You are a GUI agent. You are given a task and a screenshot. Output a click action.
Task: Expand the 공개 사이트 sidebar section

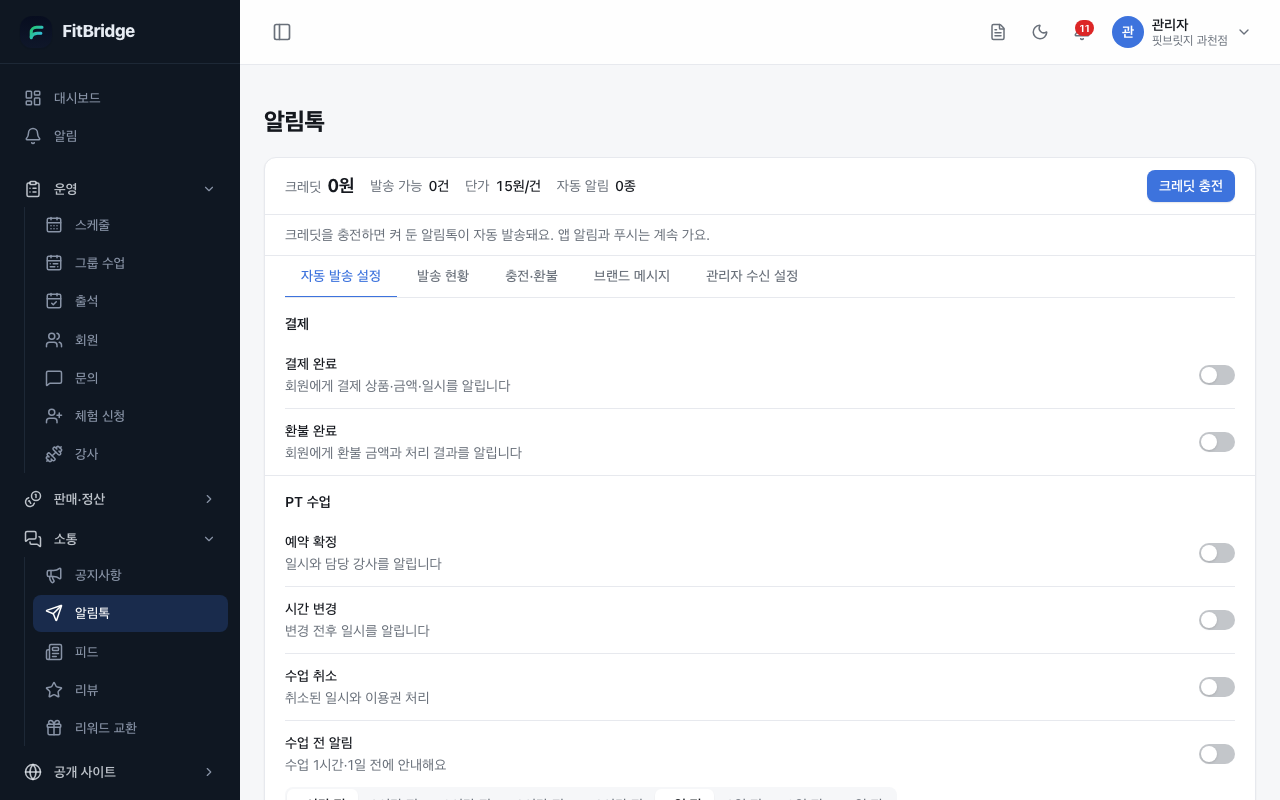(120, 772)
